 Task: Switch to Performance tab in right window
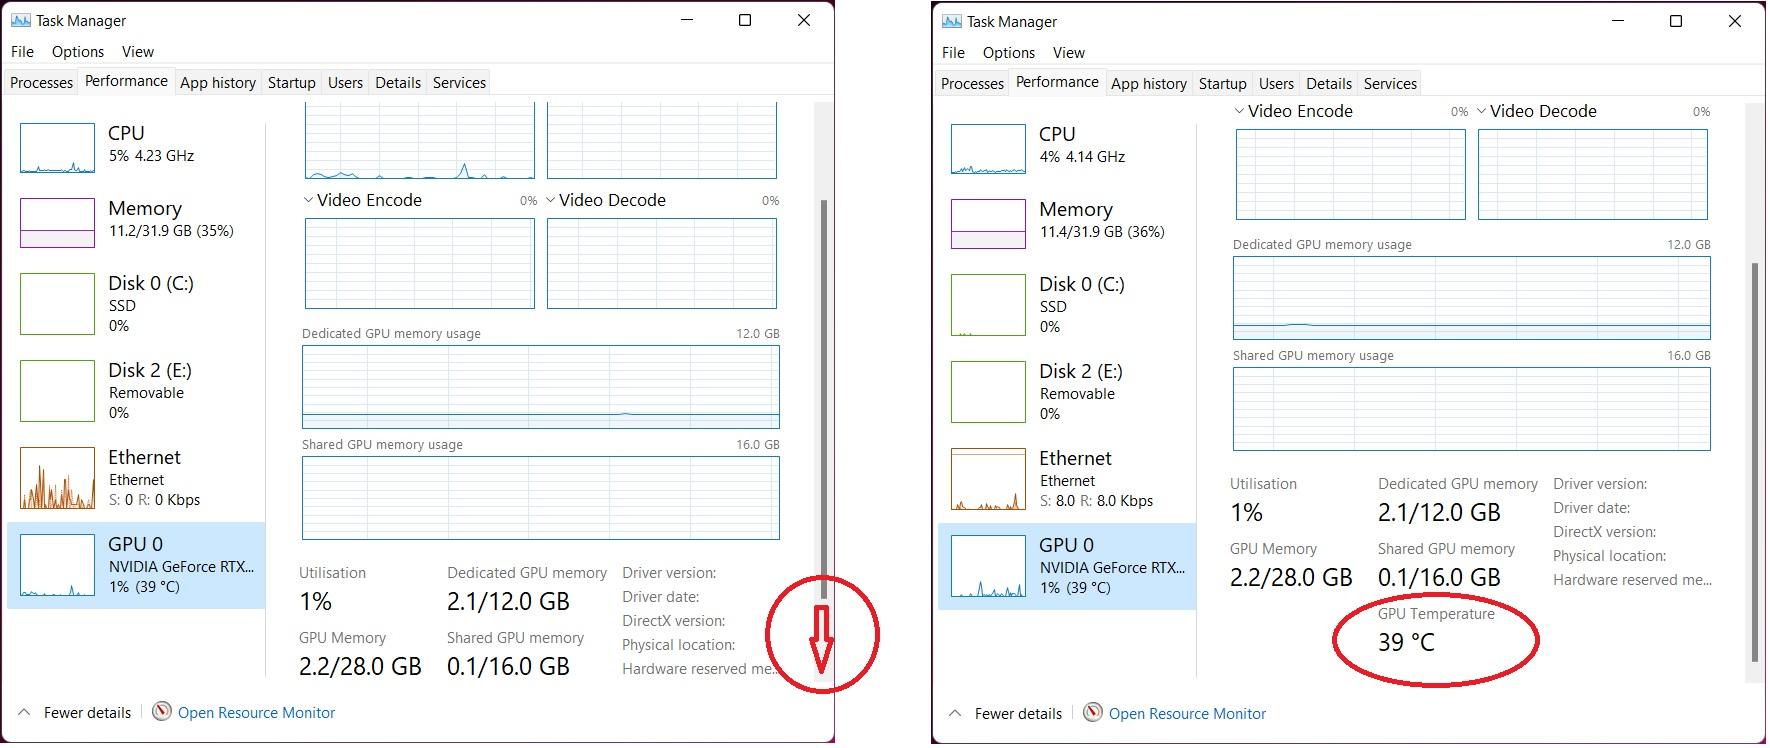click(1057, 82)
